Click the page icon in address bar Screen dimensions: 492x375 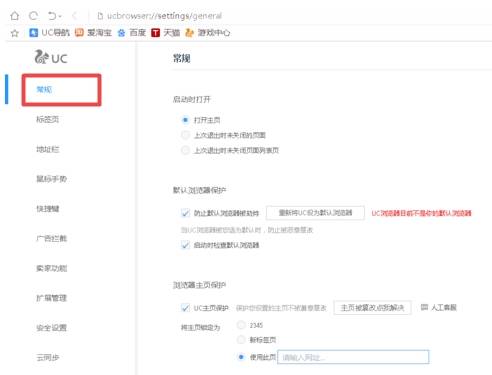point(100,16)
